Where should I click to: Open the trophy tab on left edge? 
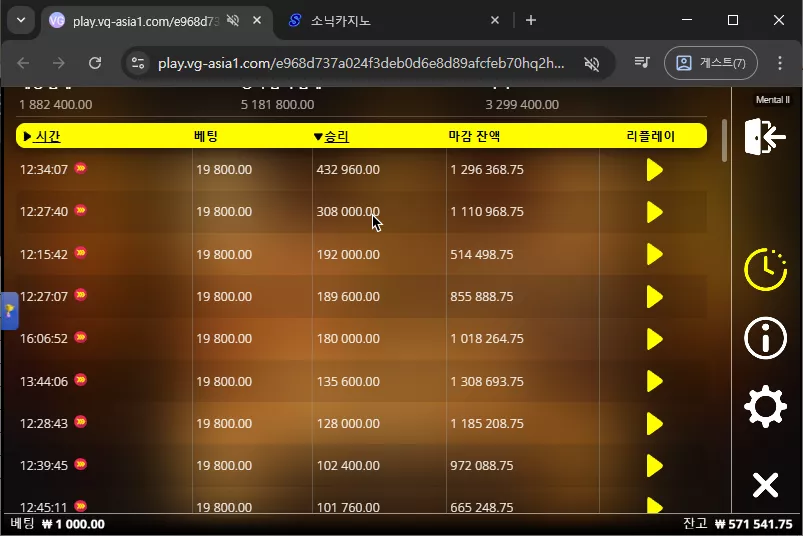click(9, 311)
